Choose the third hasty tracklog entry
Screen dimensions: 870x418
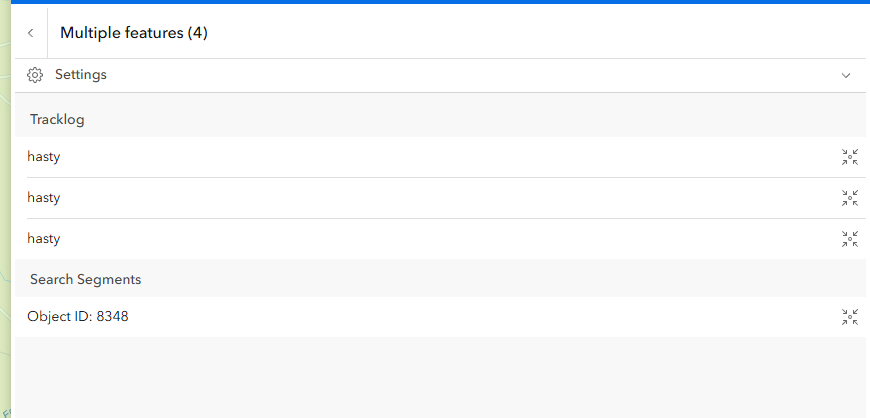pos(44,239)
